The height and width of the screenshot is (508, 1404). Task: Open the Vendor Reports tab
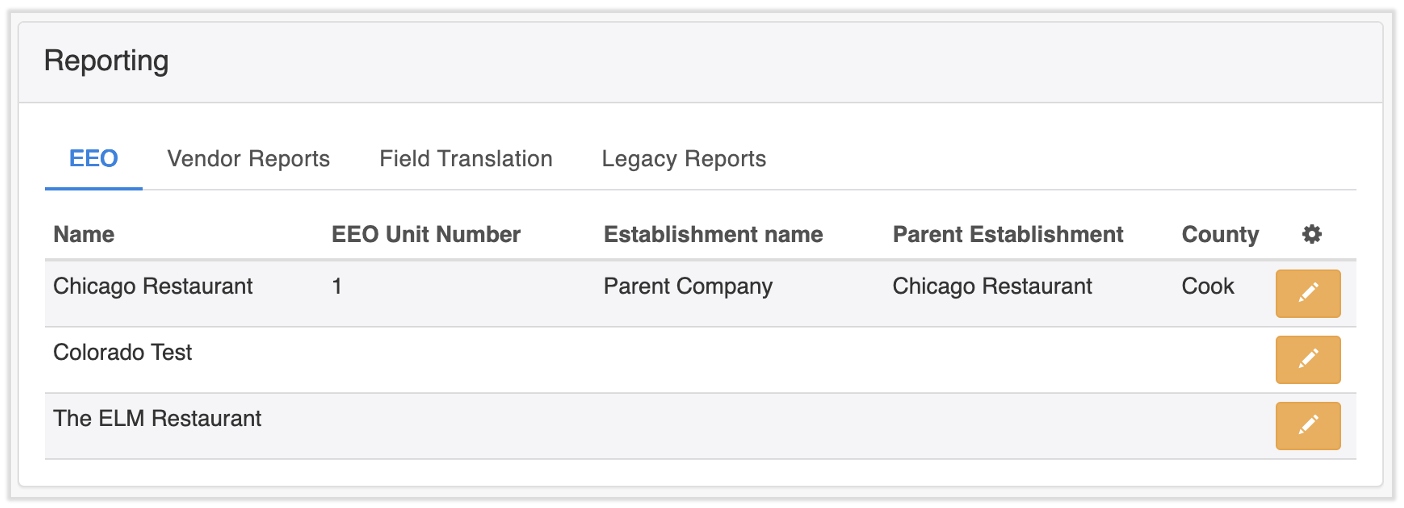248,159
